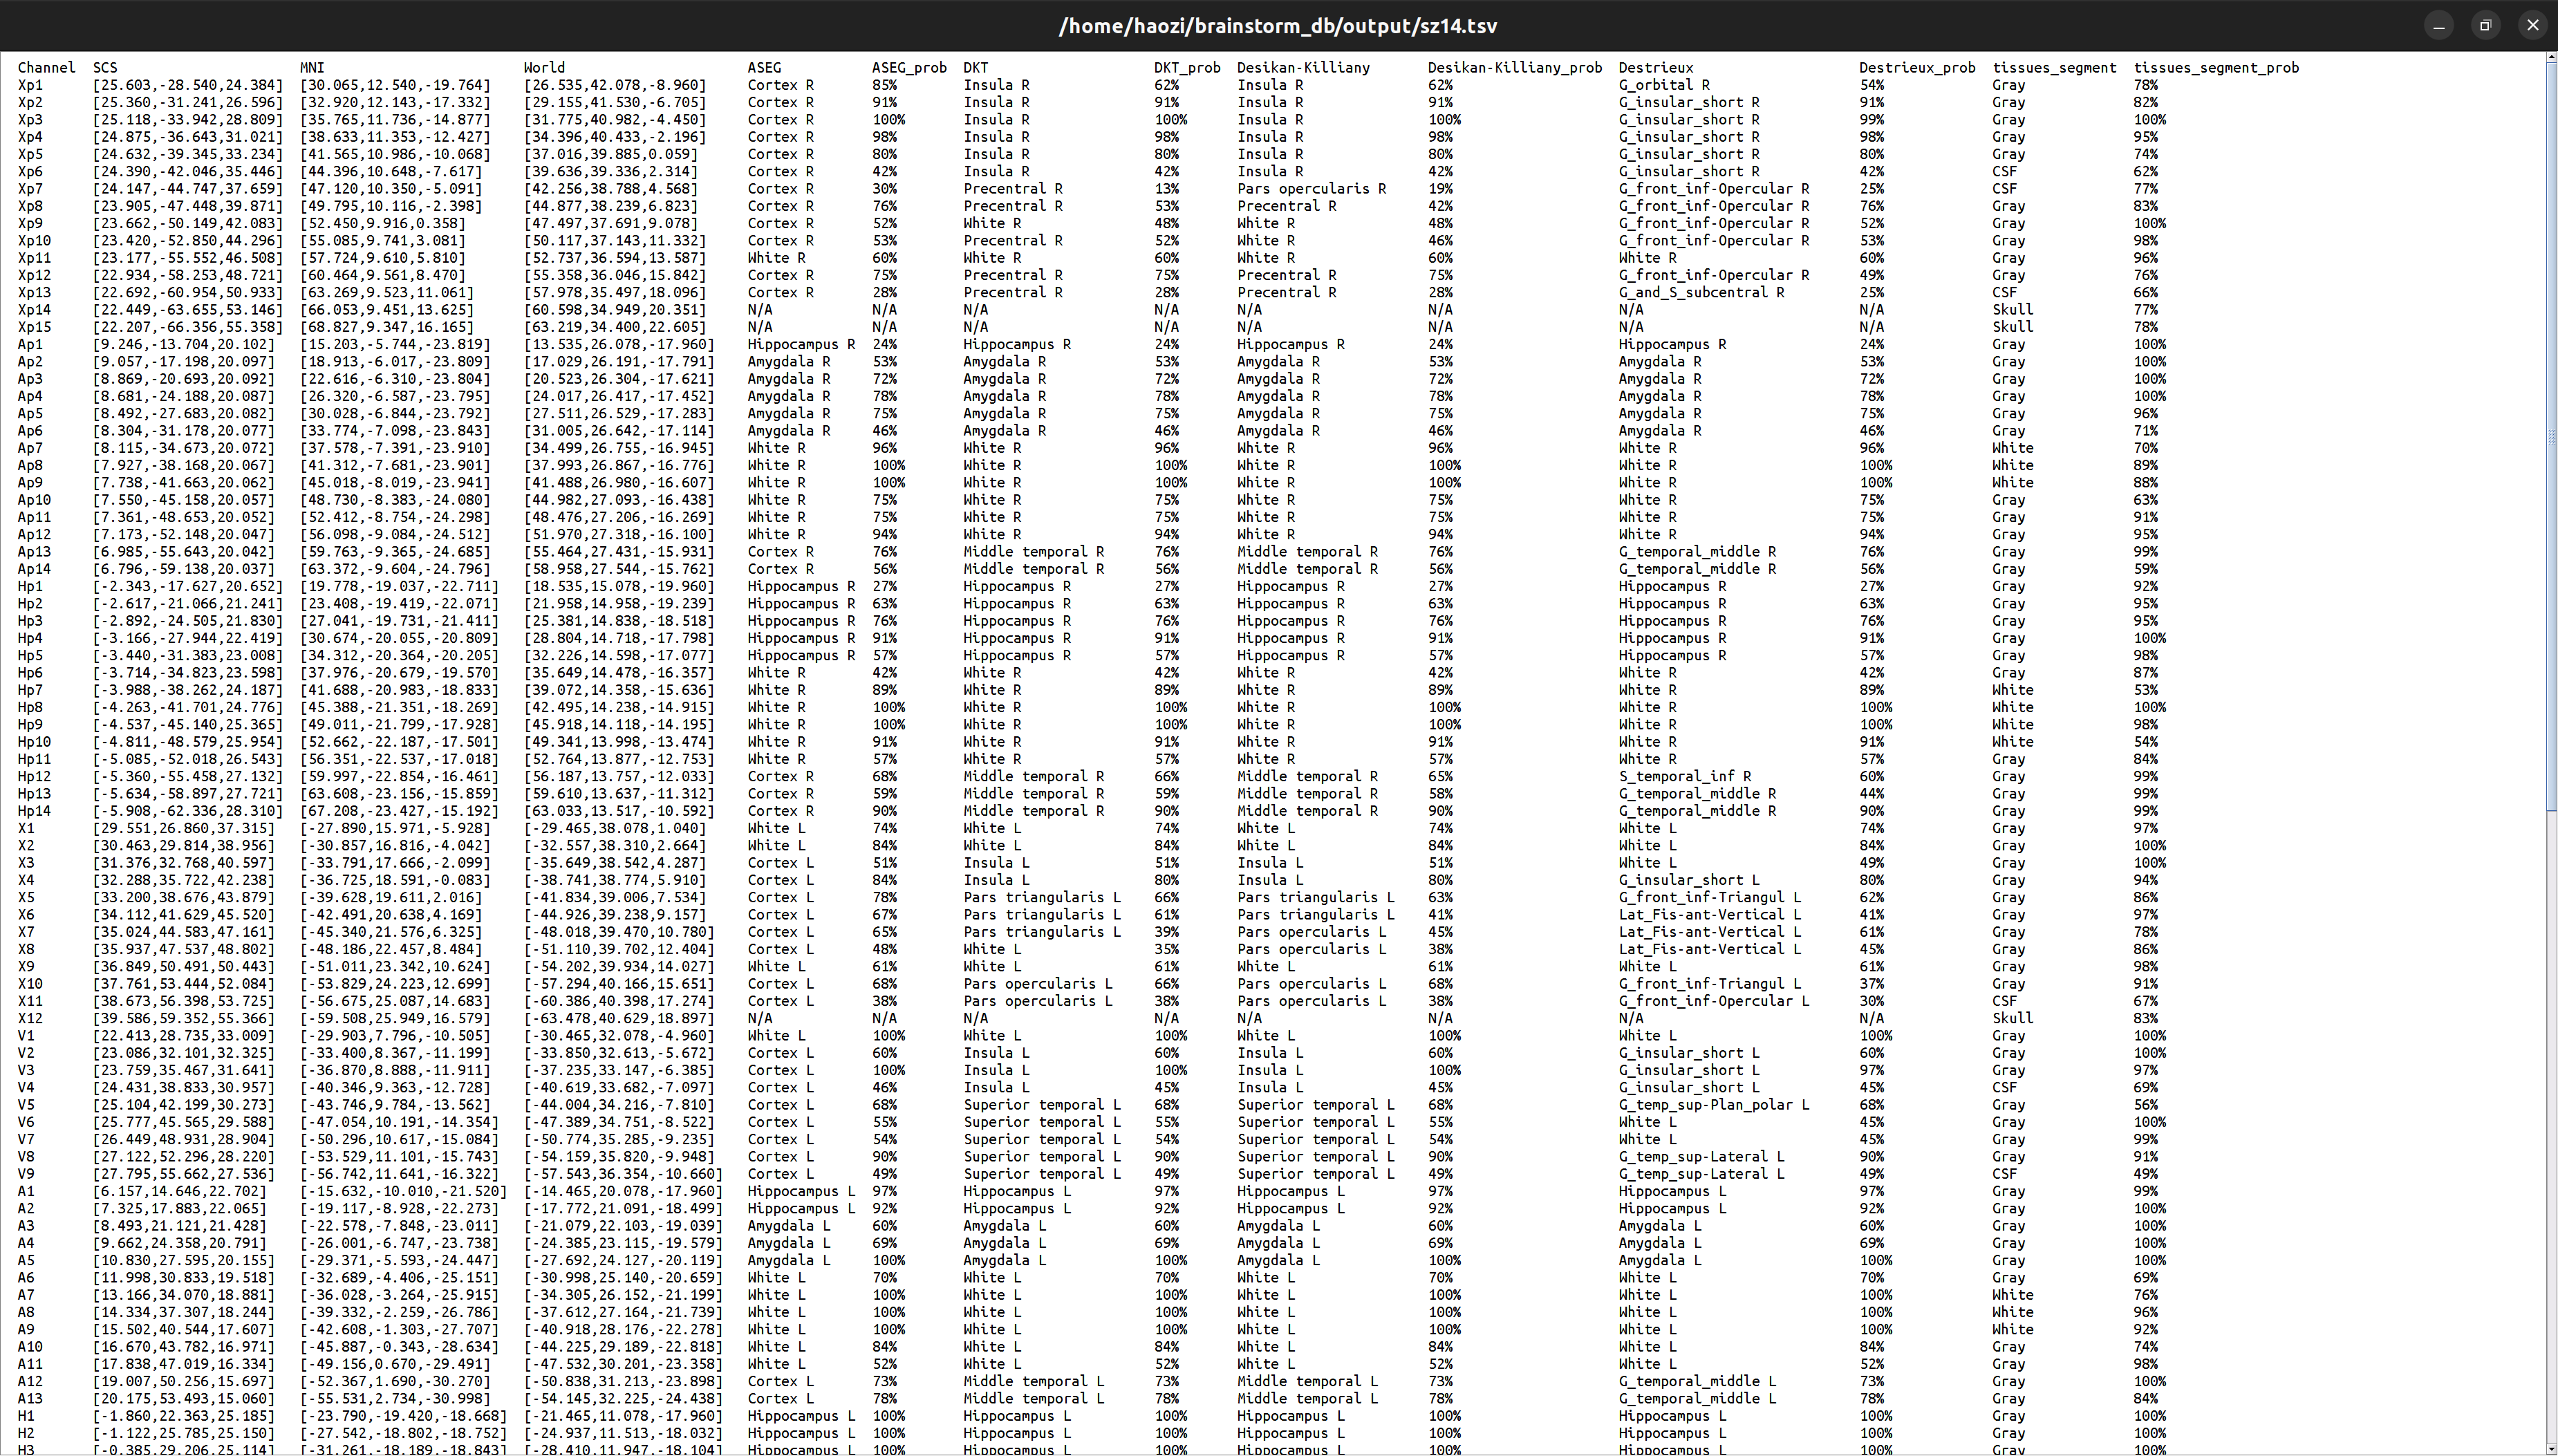Screen dimensions: 2558x1456
Task: Click the 'SCS' column header
Action: pos(105,68)
